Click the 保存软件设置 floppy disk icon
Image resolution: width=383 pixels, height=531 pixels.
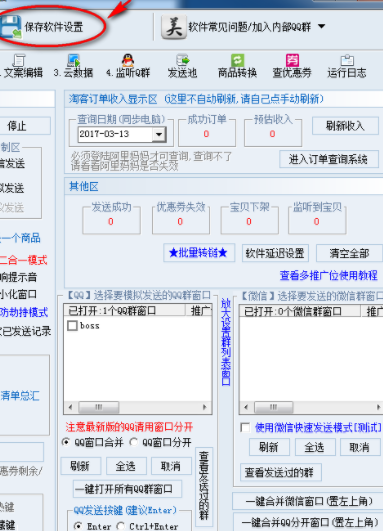(11, 27)
